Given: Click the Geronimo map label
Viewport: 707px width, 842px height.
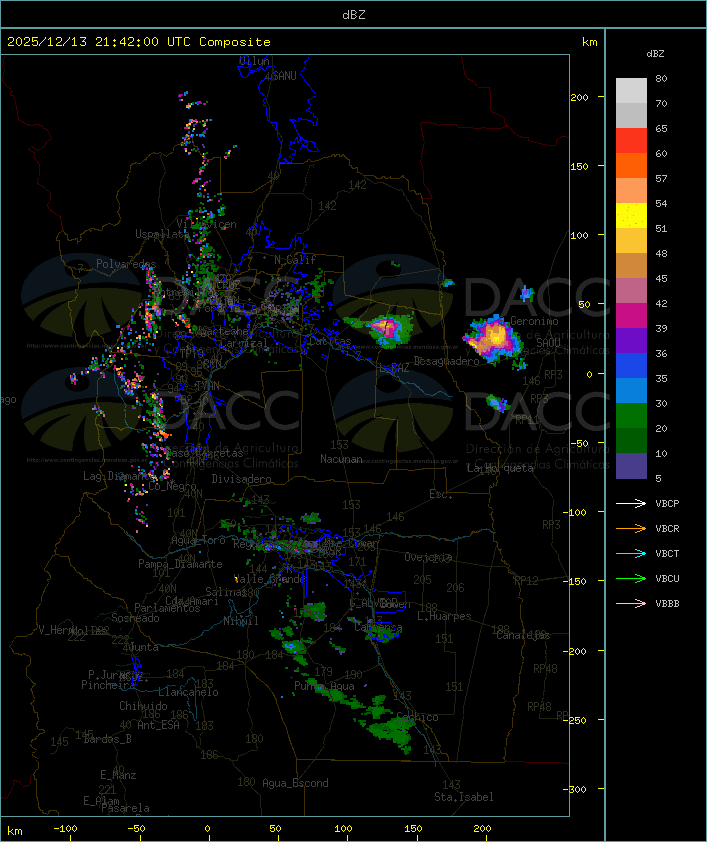Looking at the screenshot, I should point(534,321).
